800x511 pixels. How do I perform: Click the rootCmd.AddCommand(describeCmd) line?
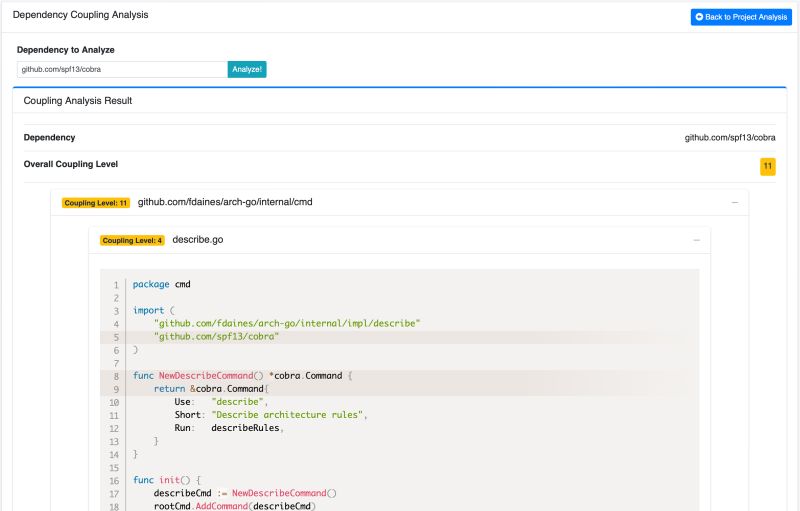pos(235,506)
